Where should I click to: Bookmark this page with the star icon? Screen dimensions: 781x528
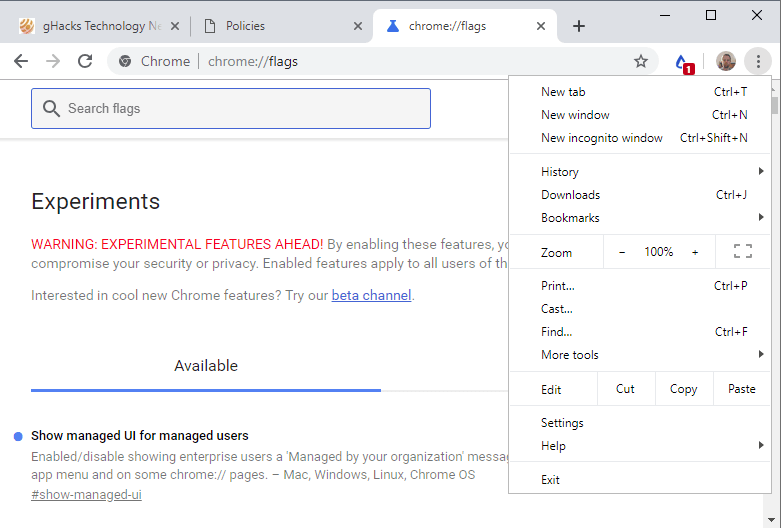641,61
